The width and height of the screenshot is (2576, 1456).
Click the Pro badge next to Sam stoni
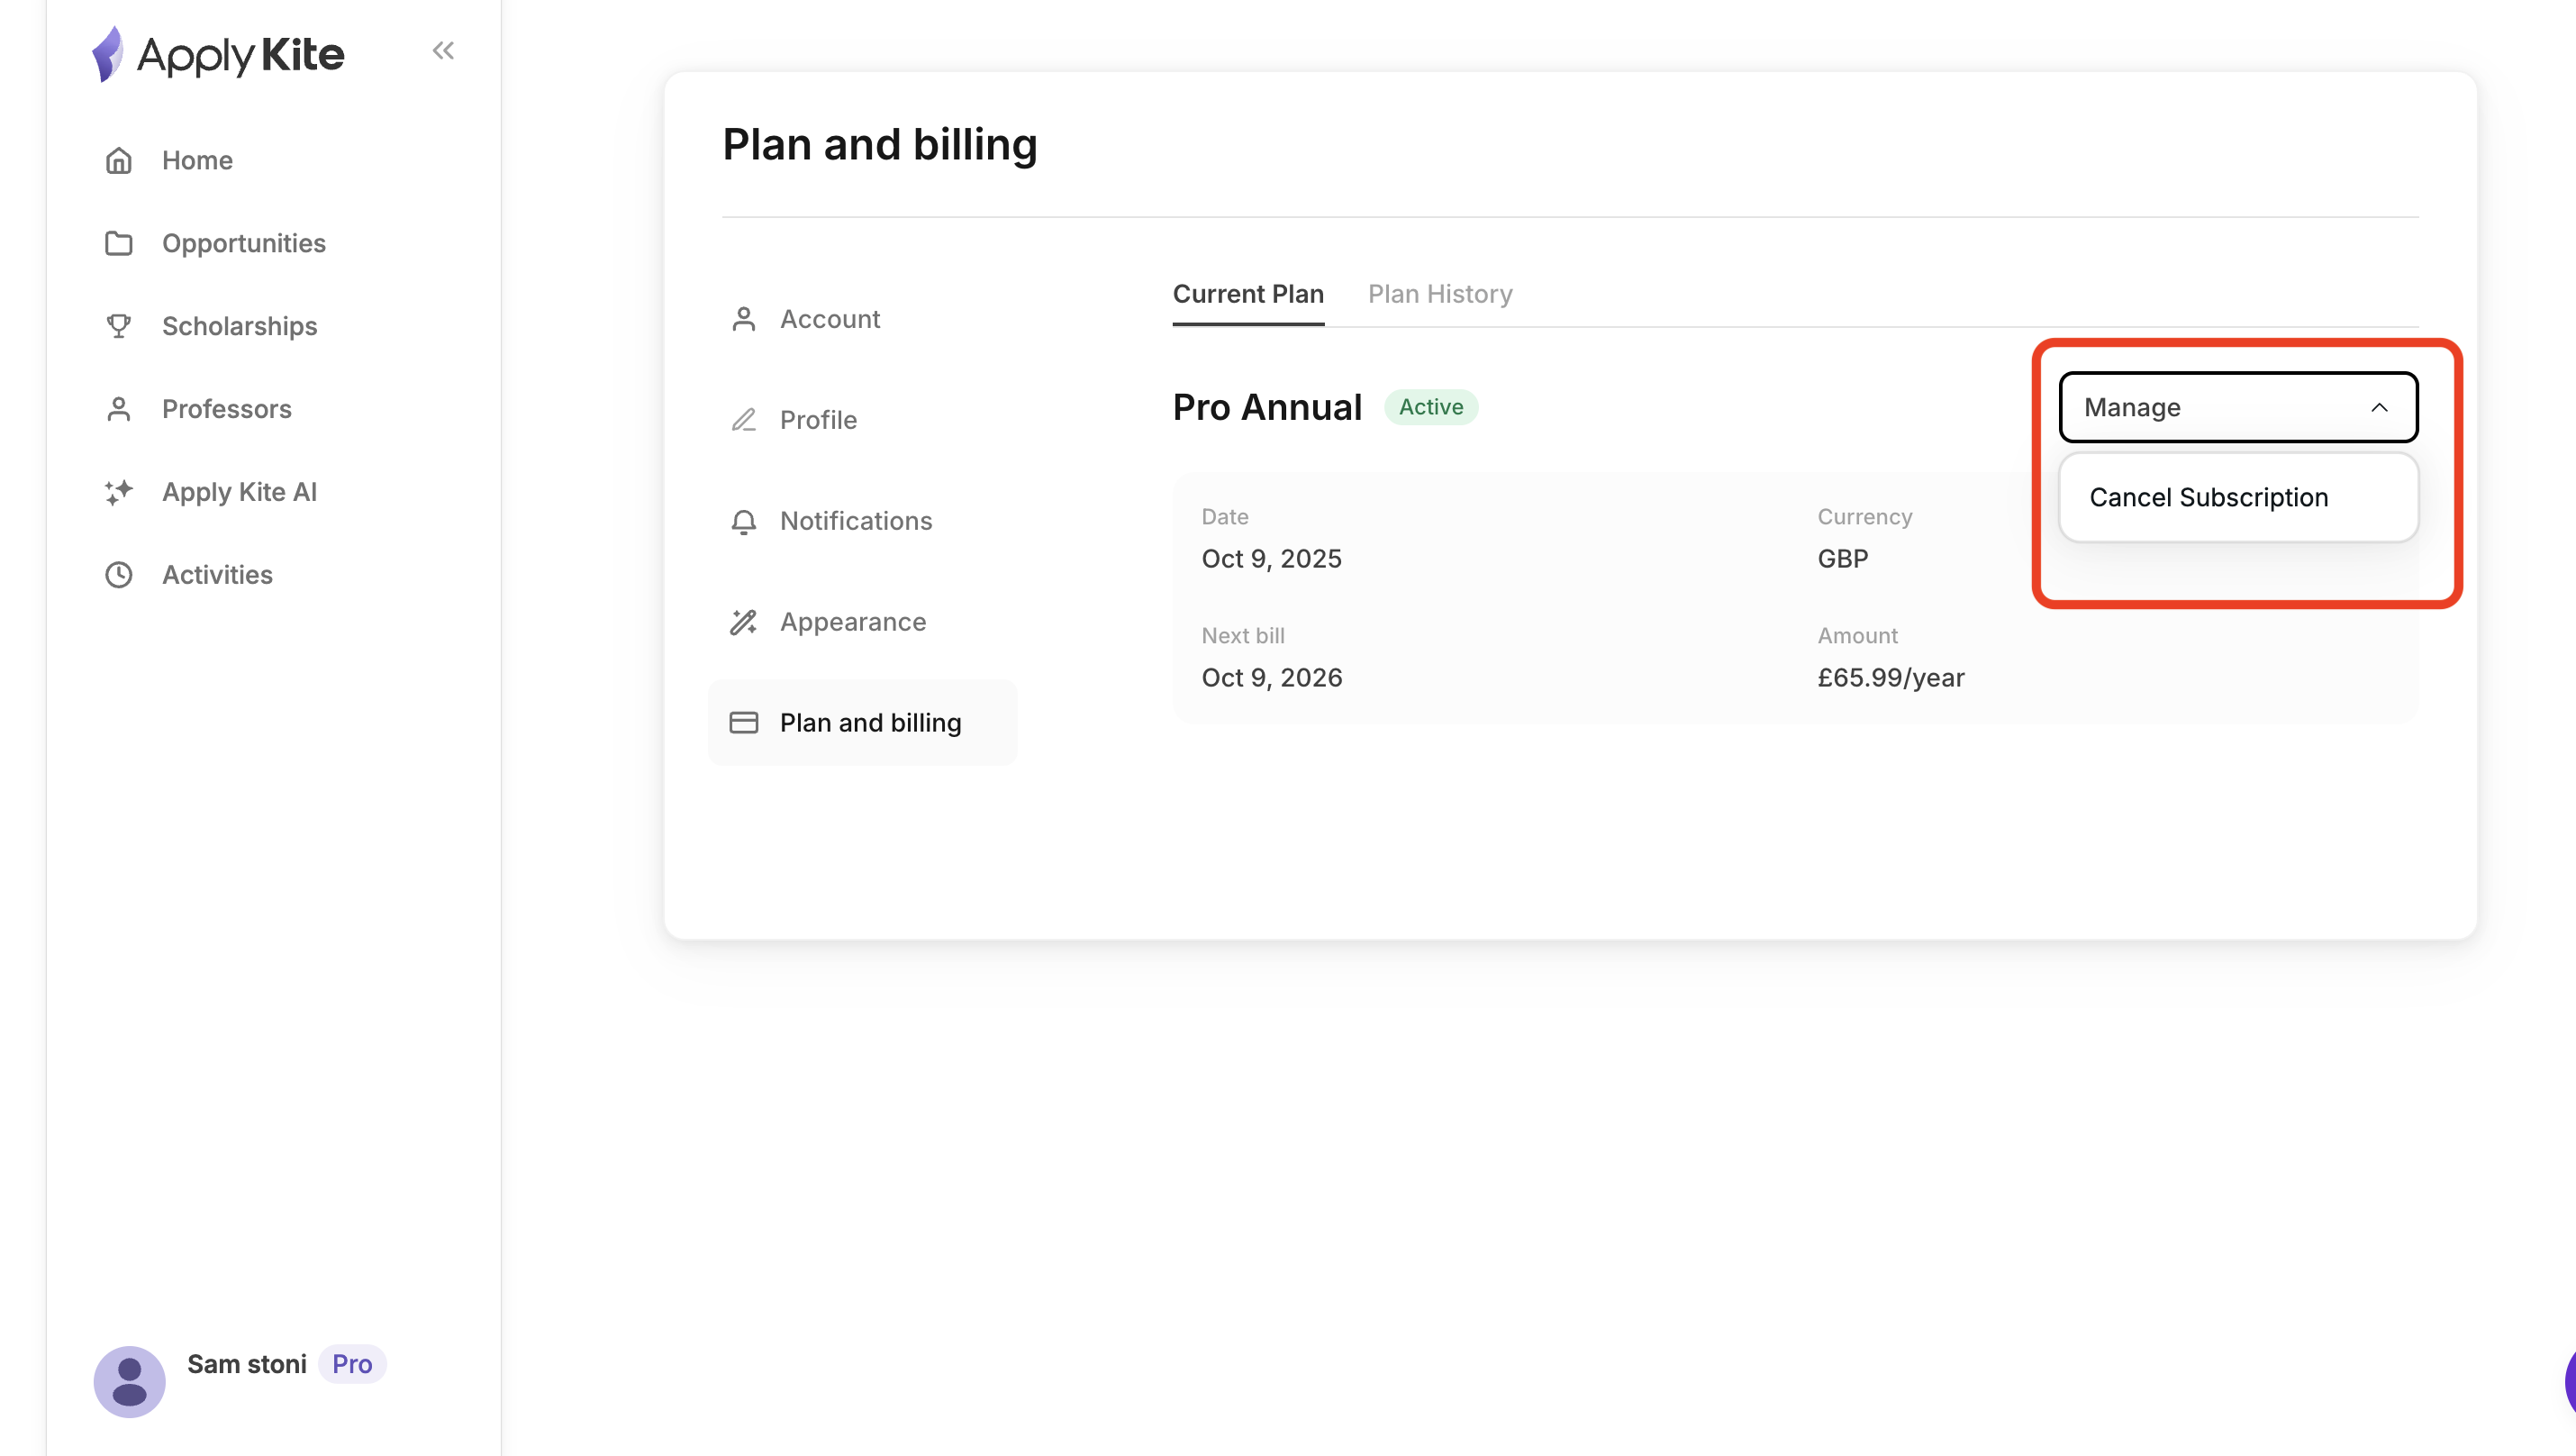pos(352,1364)
